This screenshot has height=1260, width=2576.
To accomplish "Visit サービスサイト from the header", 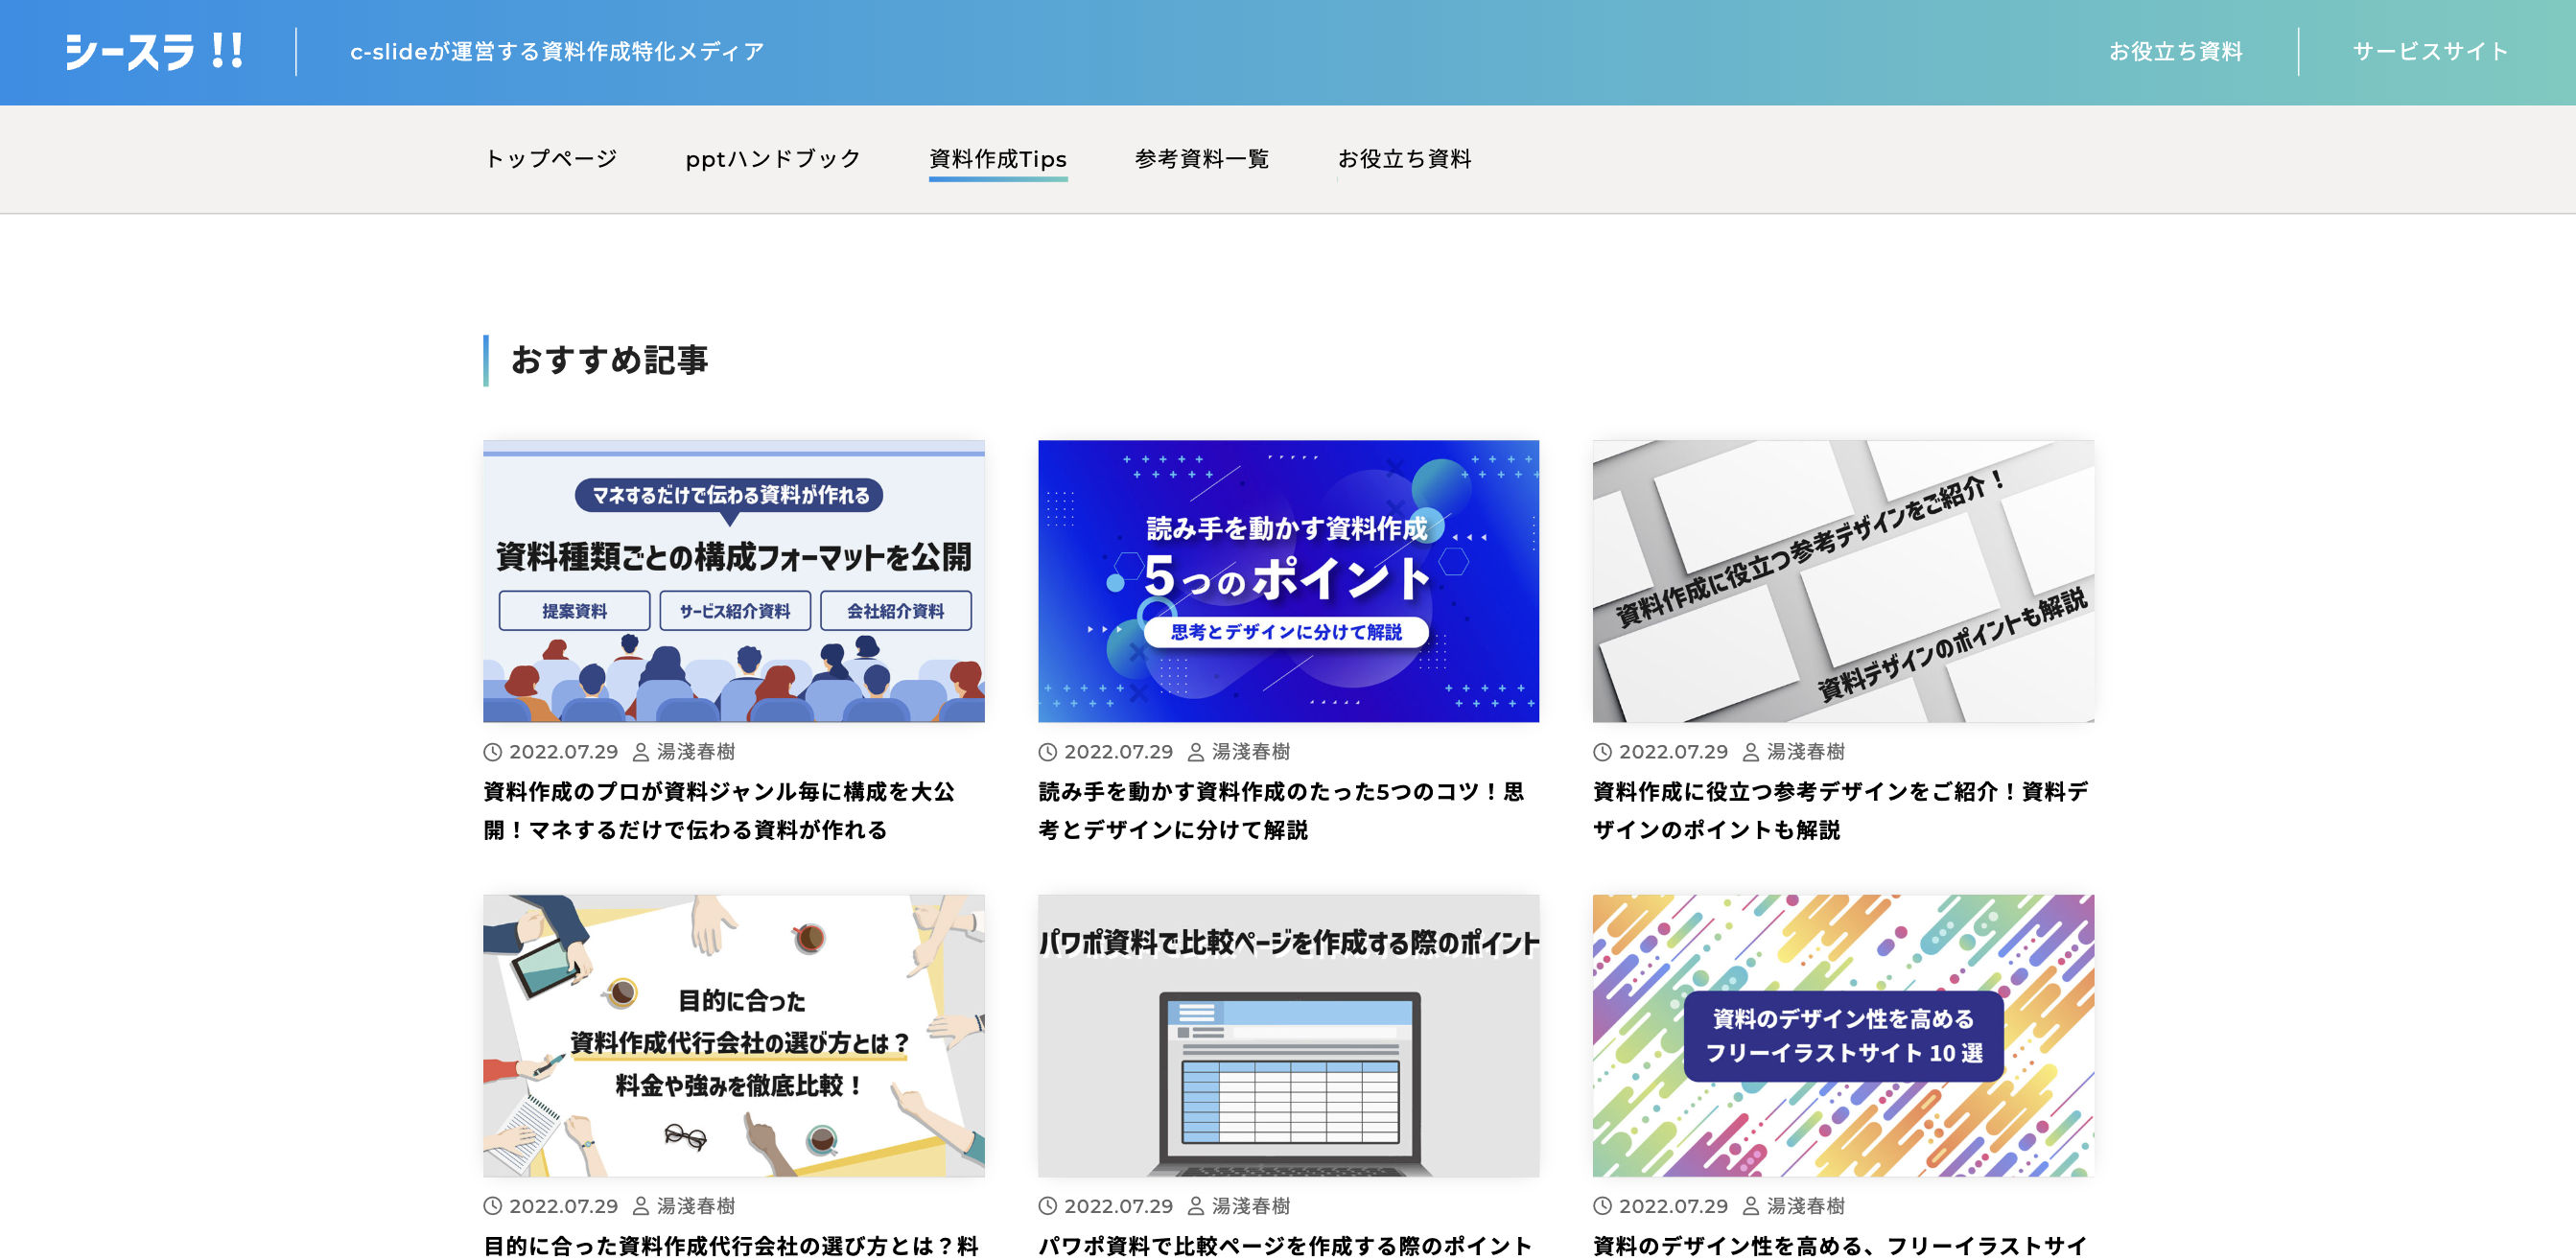I will pos(2429,52).
